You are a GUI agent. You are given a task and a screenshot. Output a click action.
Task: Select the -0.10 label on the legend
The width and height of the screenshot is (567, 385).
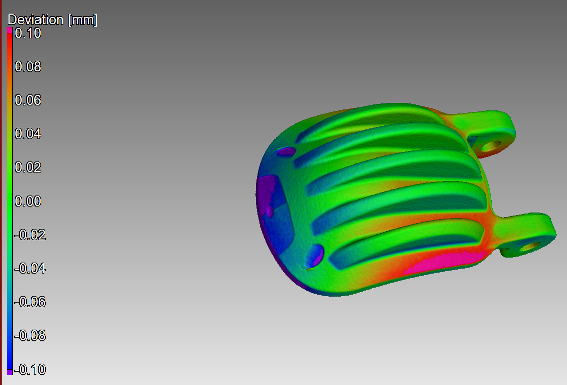(x=30, y=369)
